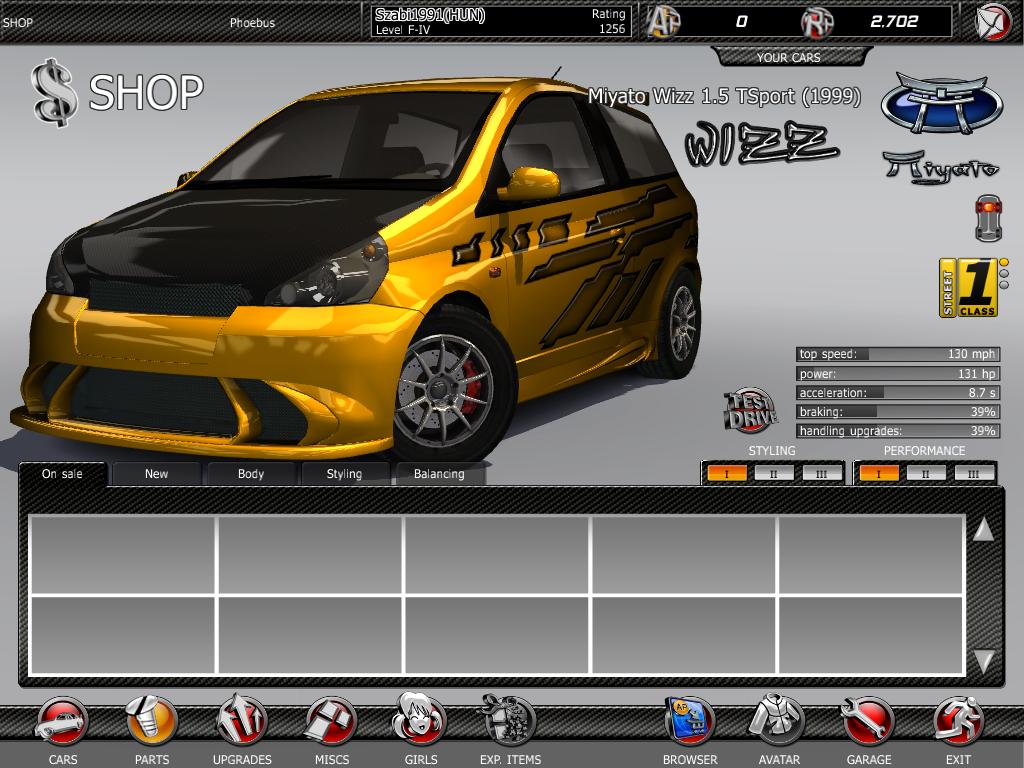
Task: Open the Cars shop category
Action: (62, 722)
